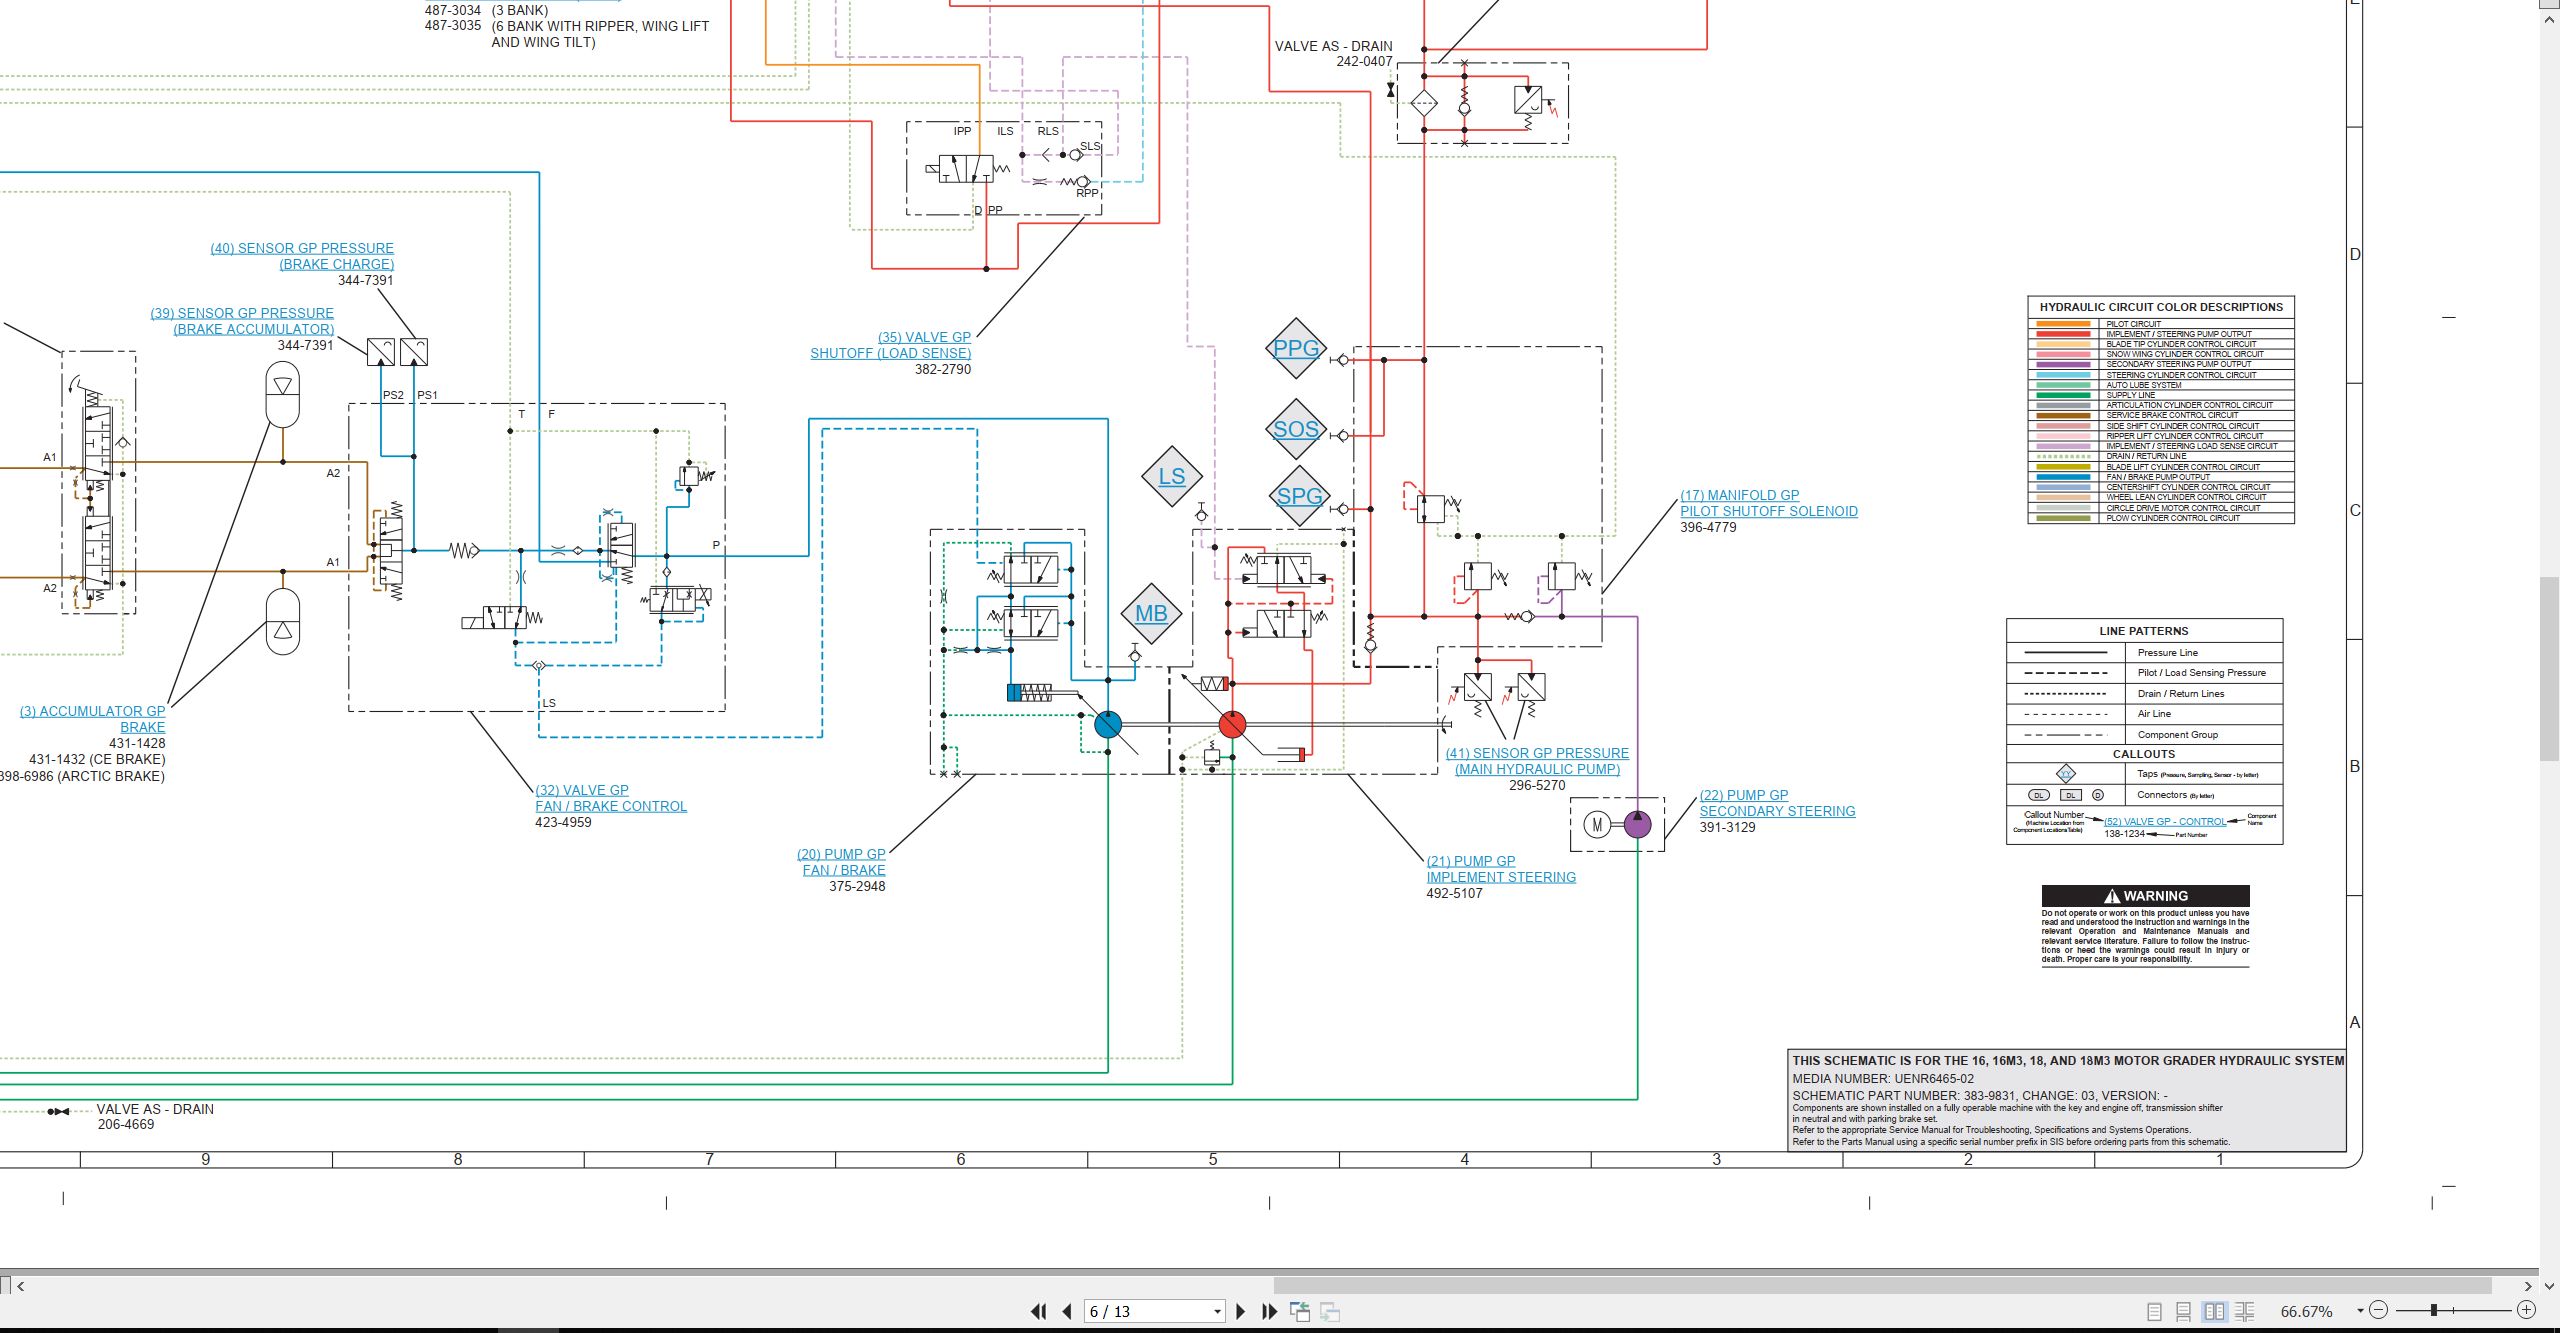
Task: Click part number 382-2790
Action: pos(942,369)
